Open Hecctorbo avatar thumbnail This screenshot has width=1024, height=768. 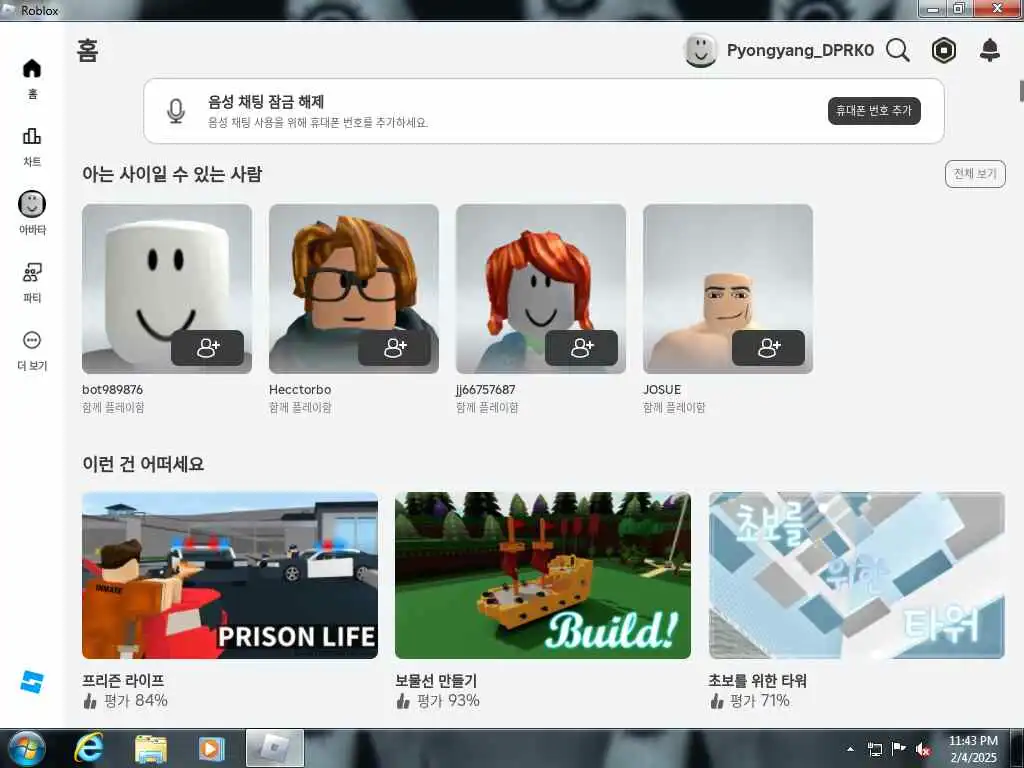(353, 289)
